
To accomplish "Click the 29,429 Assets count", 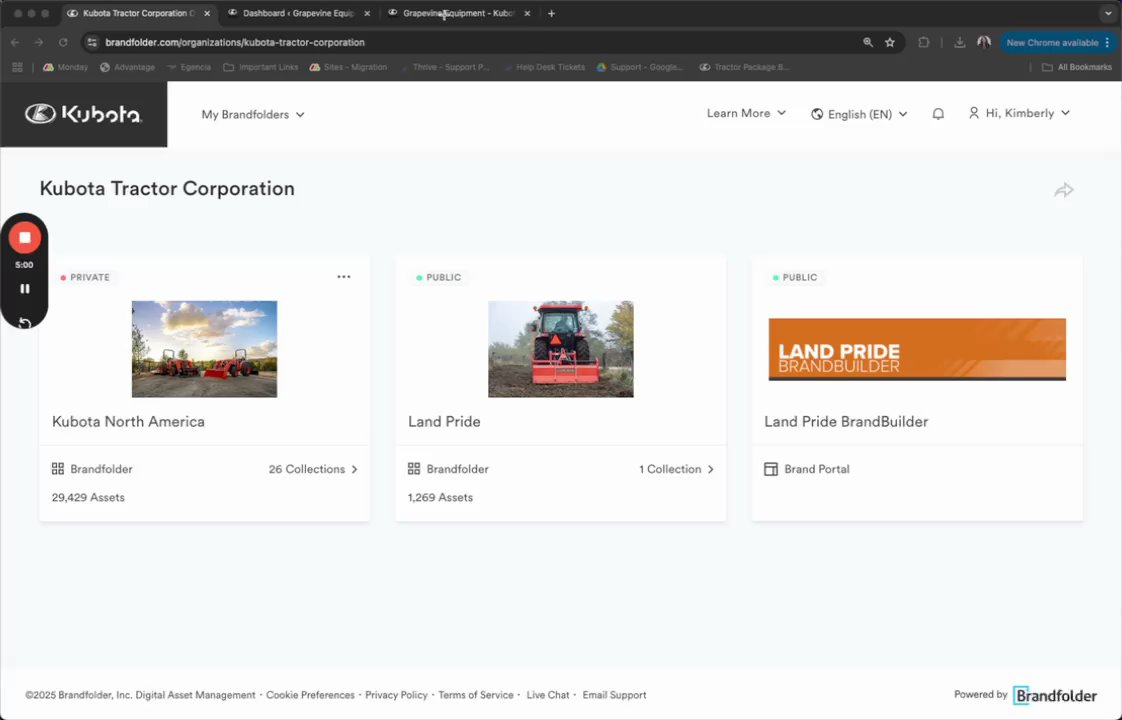I will (x=88, y=497).
